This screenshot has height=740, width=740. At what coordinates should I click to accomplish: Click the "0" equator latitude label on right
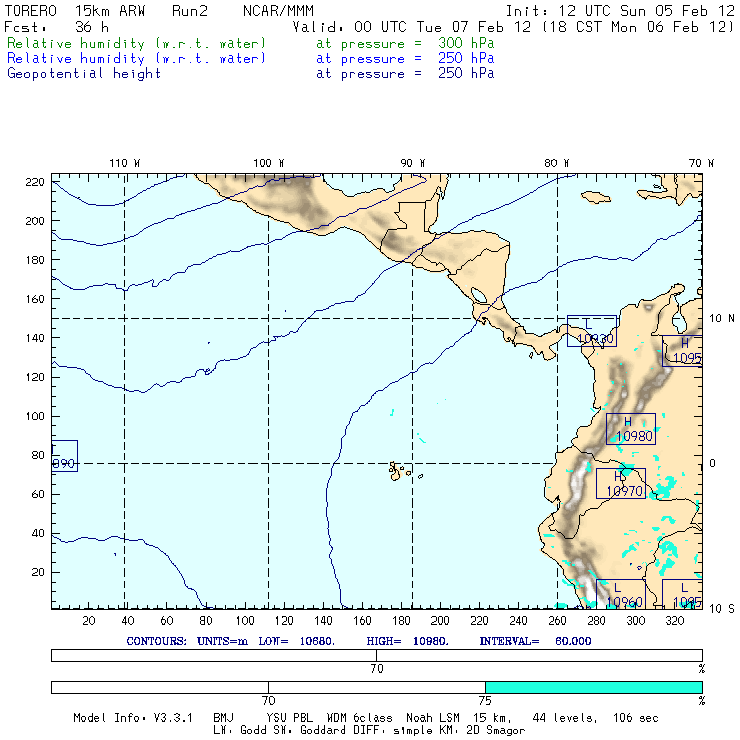click(713, 463)
